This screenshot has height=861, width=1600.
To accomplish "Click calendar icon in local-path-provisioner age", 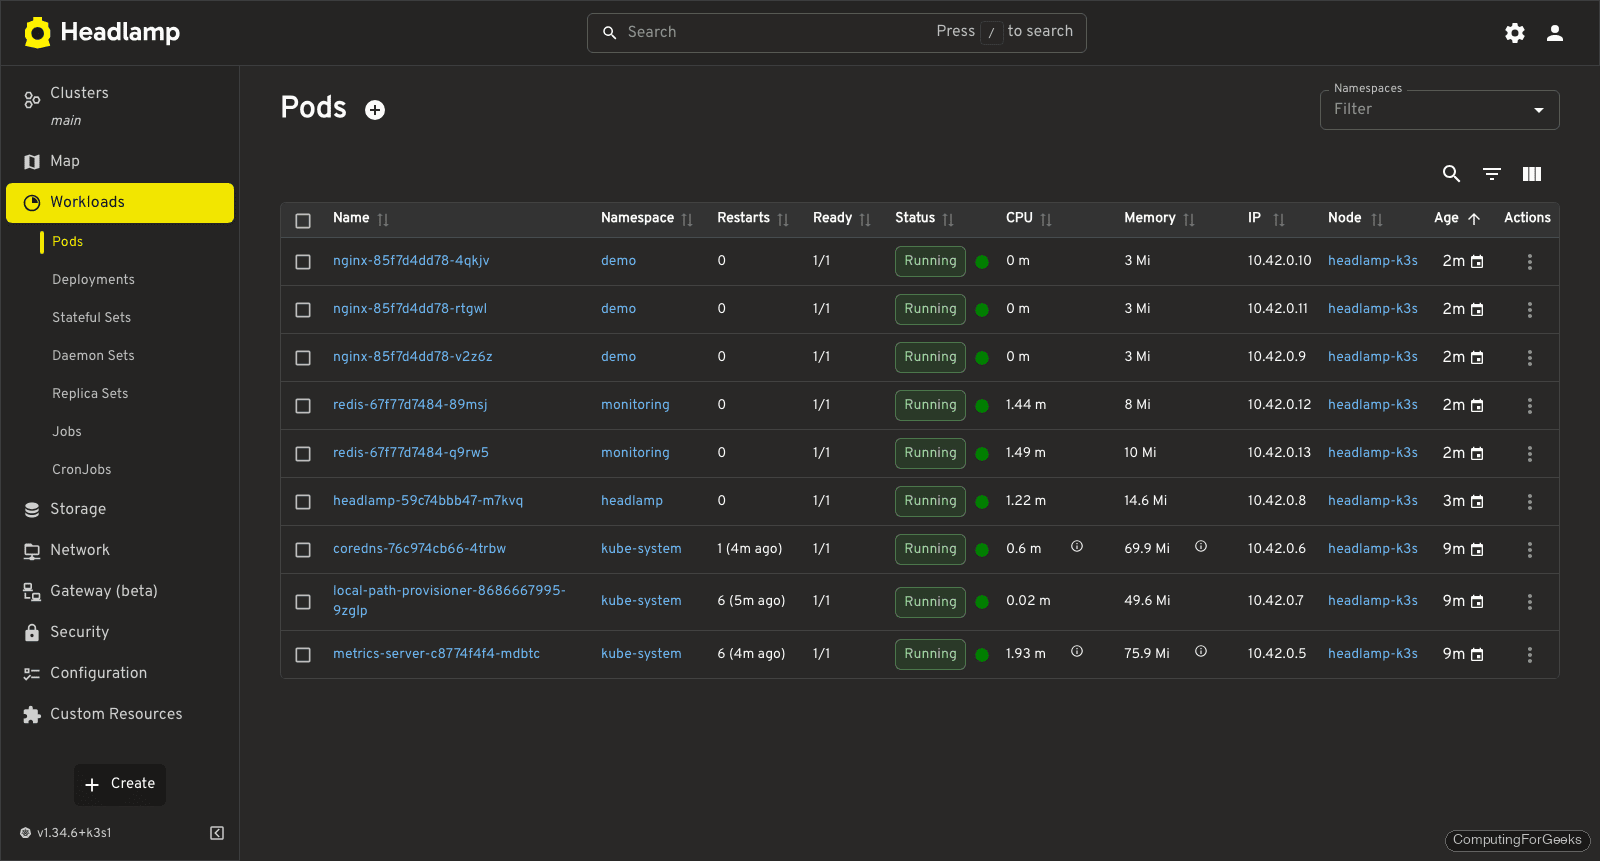I will pos(1477,602).
